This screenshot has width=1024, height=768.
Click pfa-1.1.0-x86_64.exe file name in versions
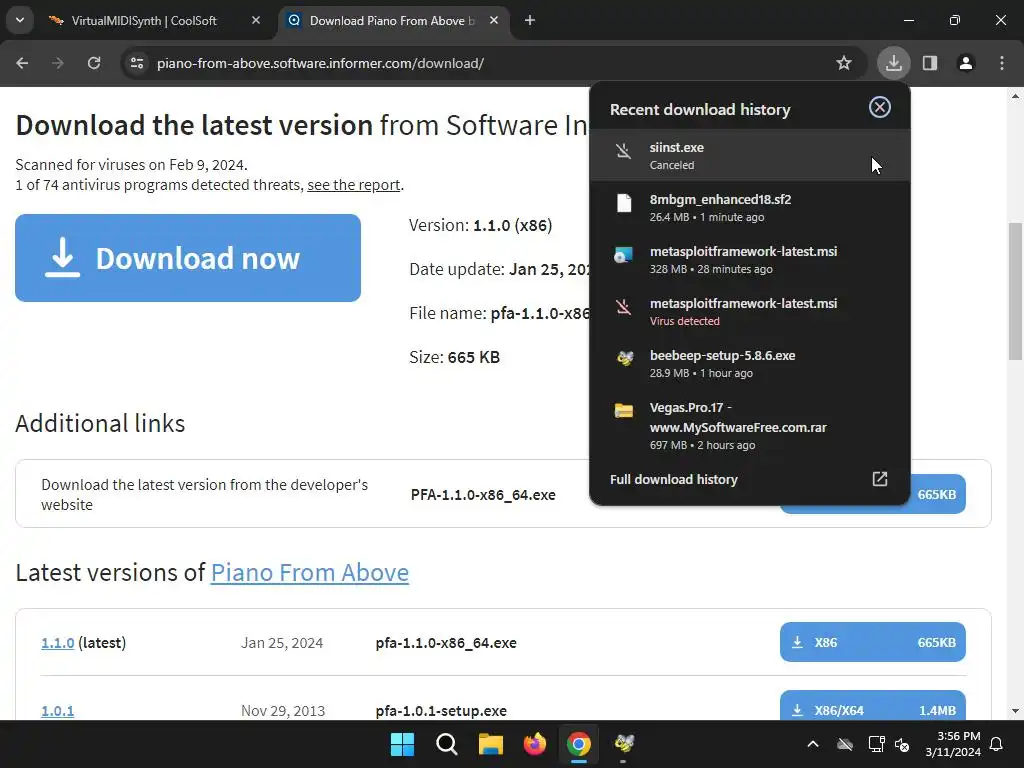[446, 643]
